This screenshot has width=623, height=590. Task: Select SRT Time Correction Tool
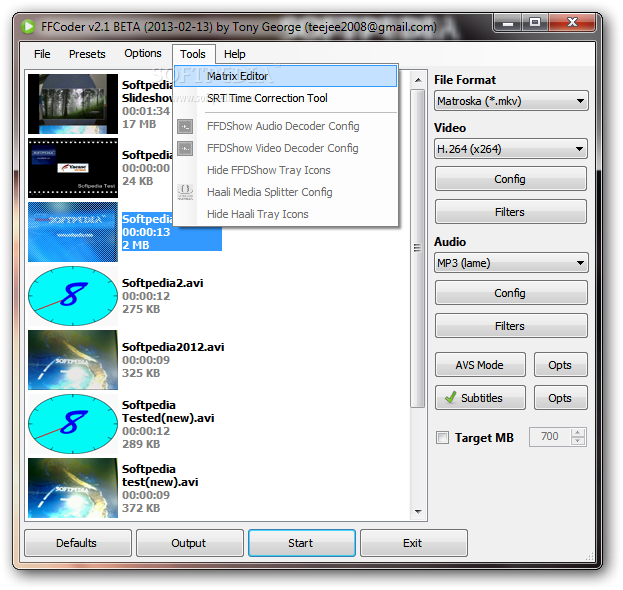coord(286,98)
